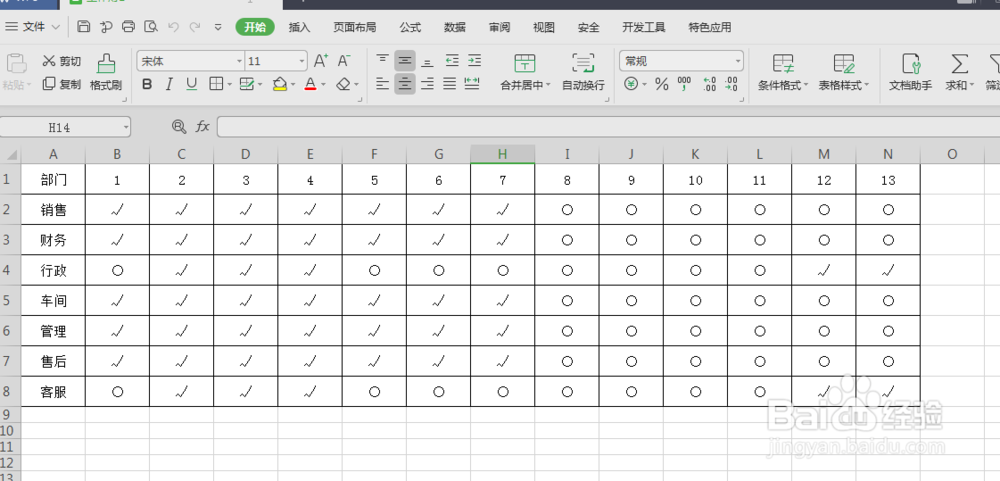
Task: Align text to bottom of cell
Action: tap(427, 61)
